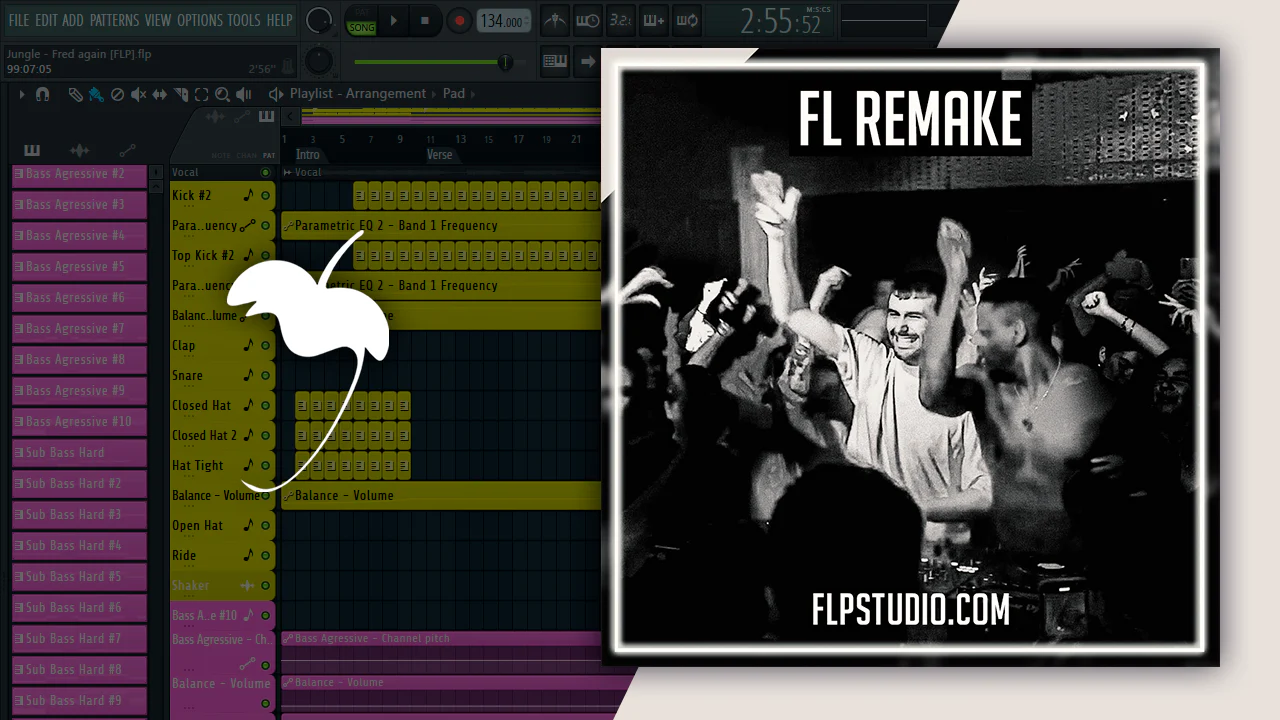The image size is (1280, 720).
Task: Click the Kick #2 track note icon
Action: tap(248, 196)
